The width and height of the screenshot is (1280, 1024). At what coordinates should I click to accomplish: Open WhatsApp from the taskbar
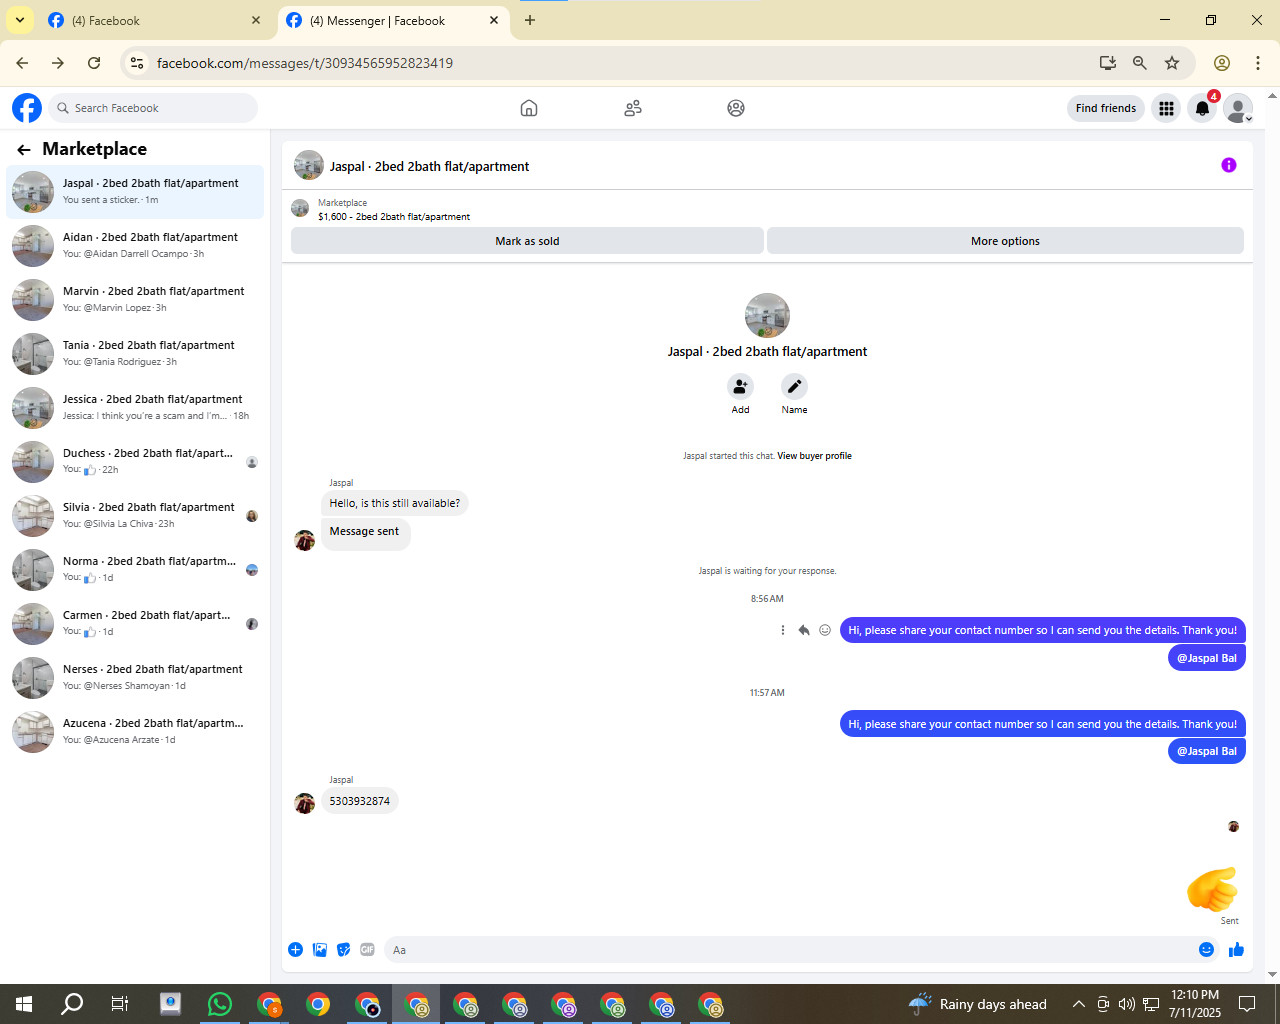219,1004
